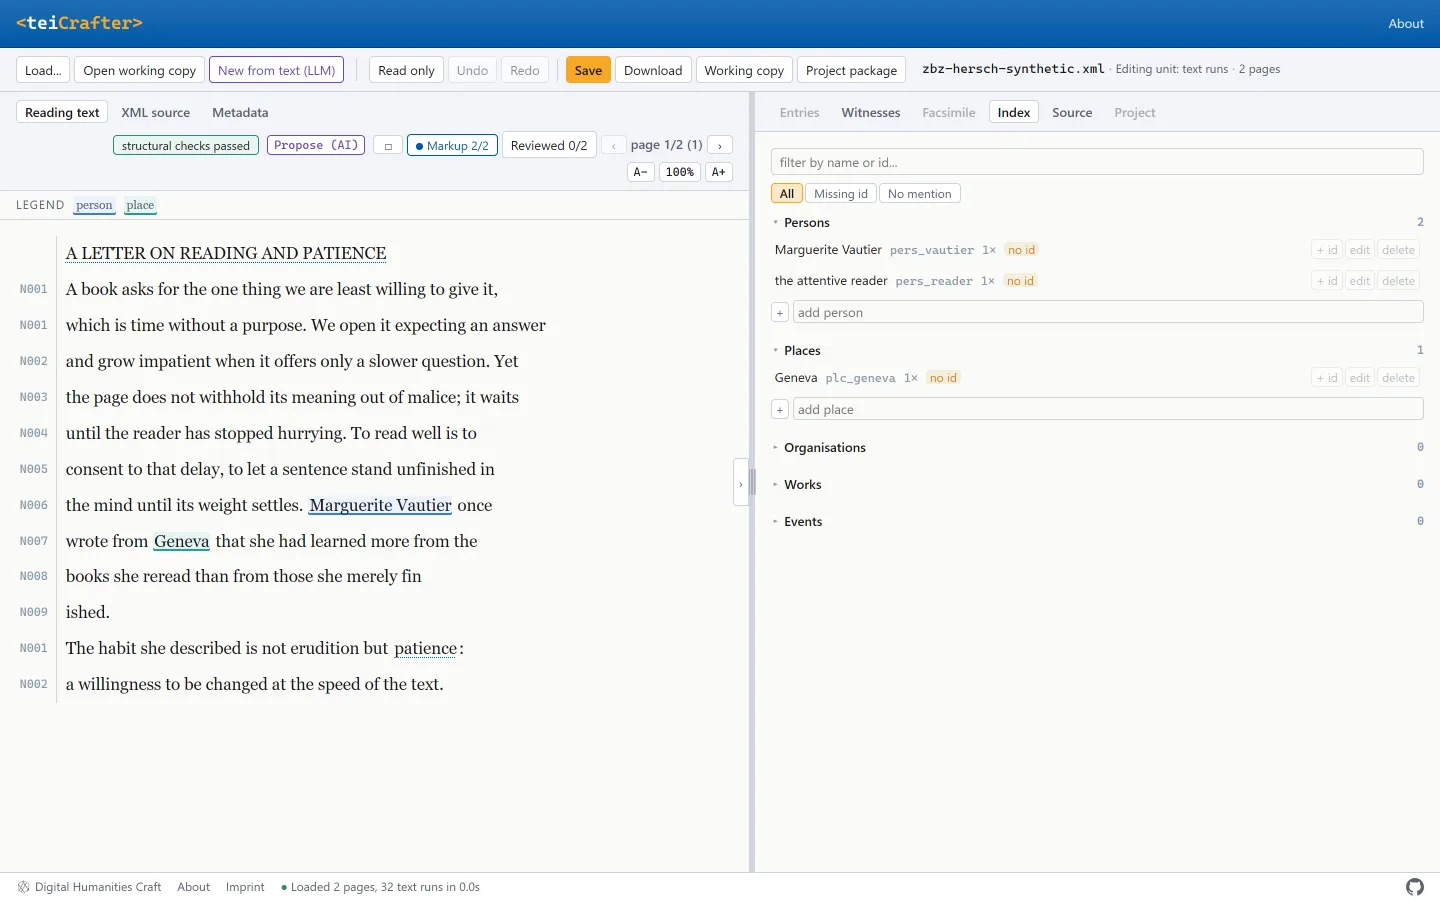The width and height of the screenshot is (1440, 900).
Task: Select the No mention filter
Action: [x=920, y=194]
